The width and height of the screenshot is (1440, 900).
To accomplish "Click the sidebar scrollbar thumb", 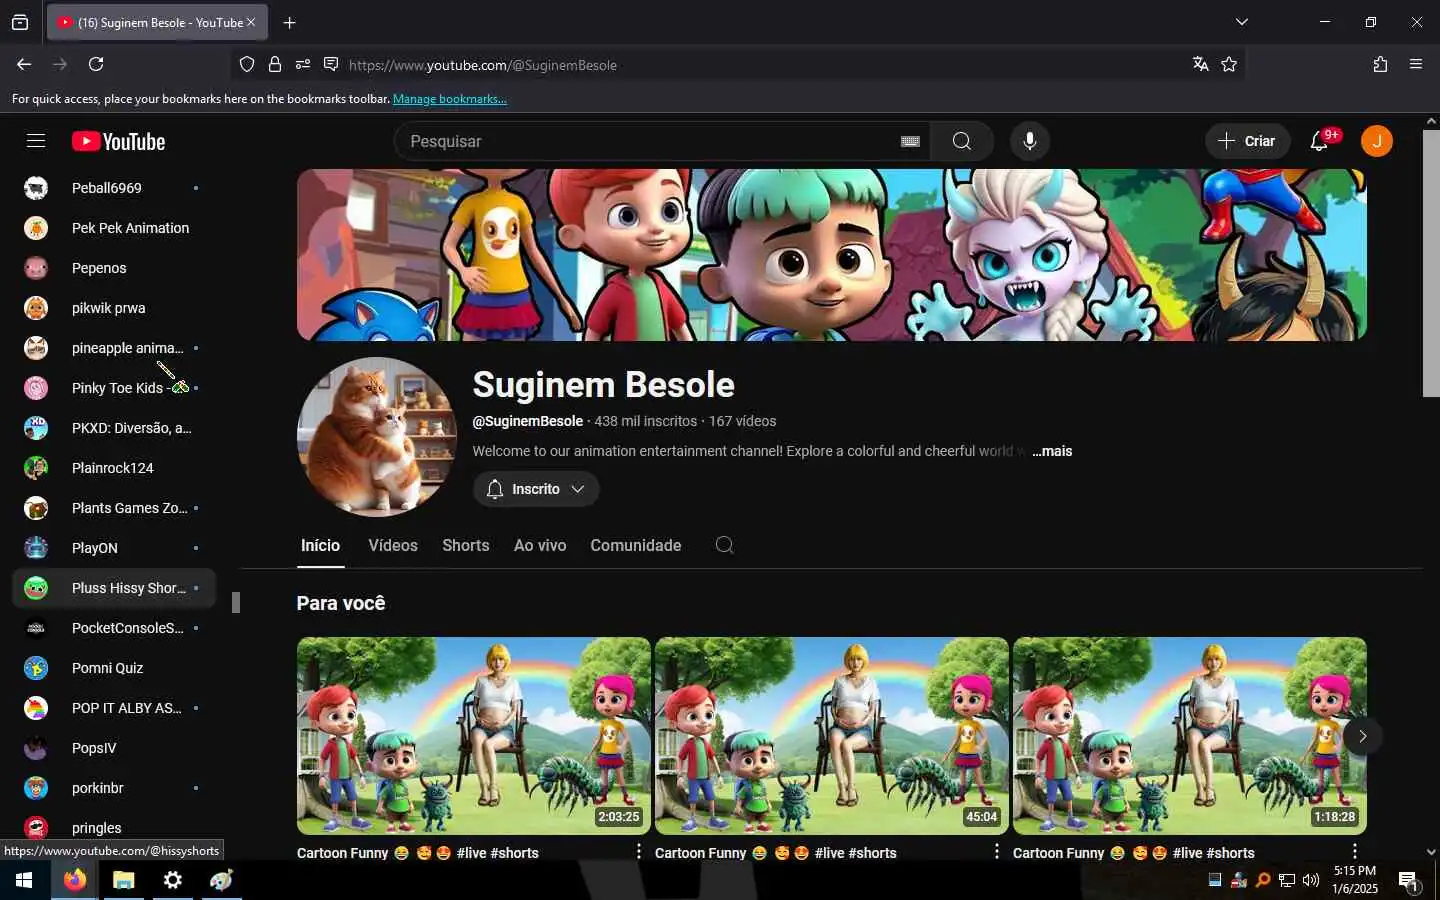I will pos(236,602).
